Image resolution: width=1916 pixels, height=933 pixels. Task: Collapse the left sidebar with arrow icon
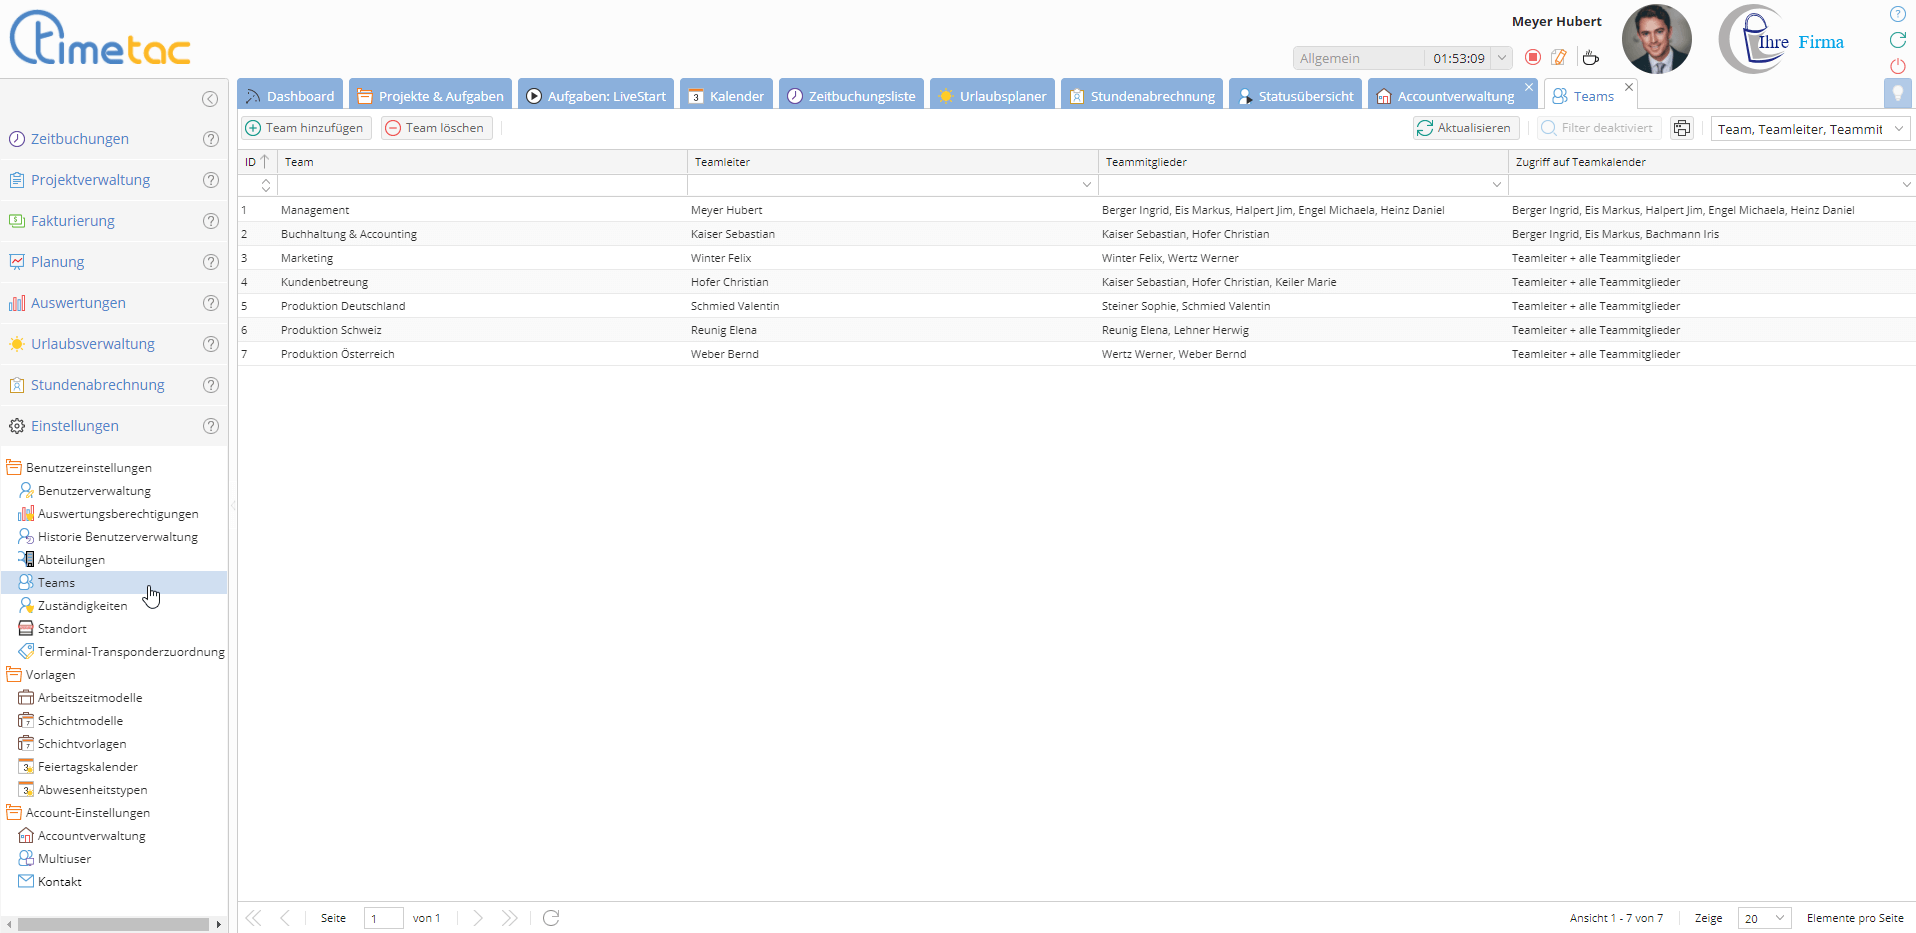pos(210,99)
